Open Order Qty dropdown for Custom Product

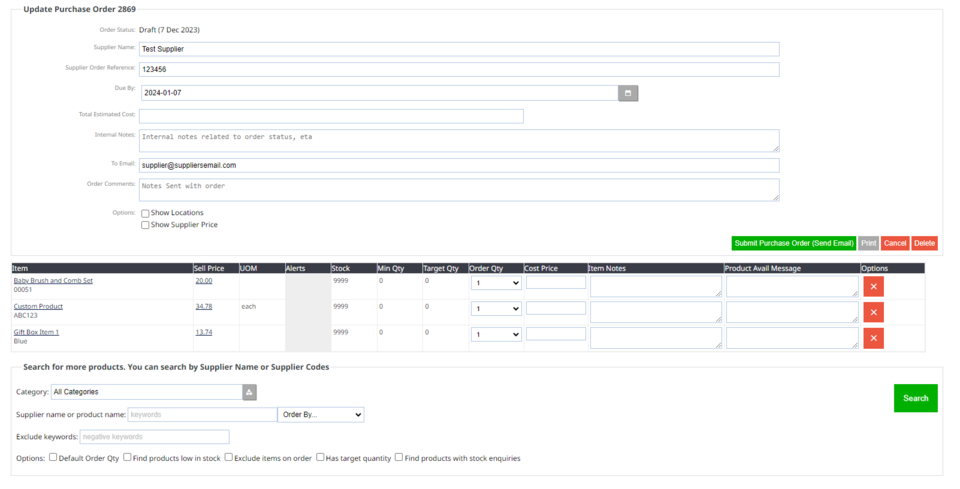pos(496,309)
